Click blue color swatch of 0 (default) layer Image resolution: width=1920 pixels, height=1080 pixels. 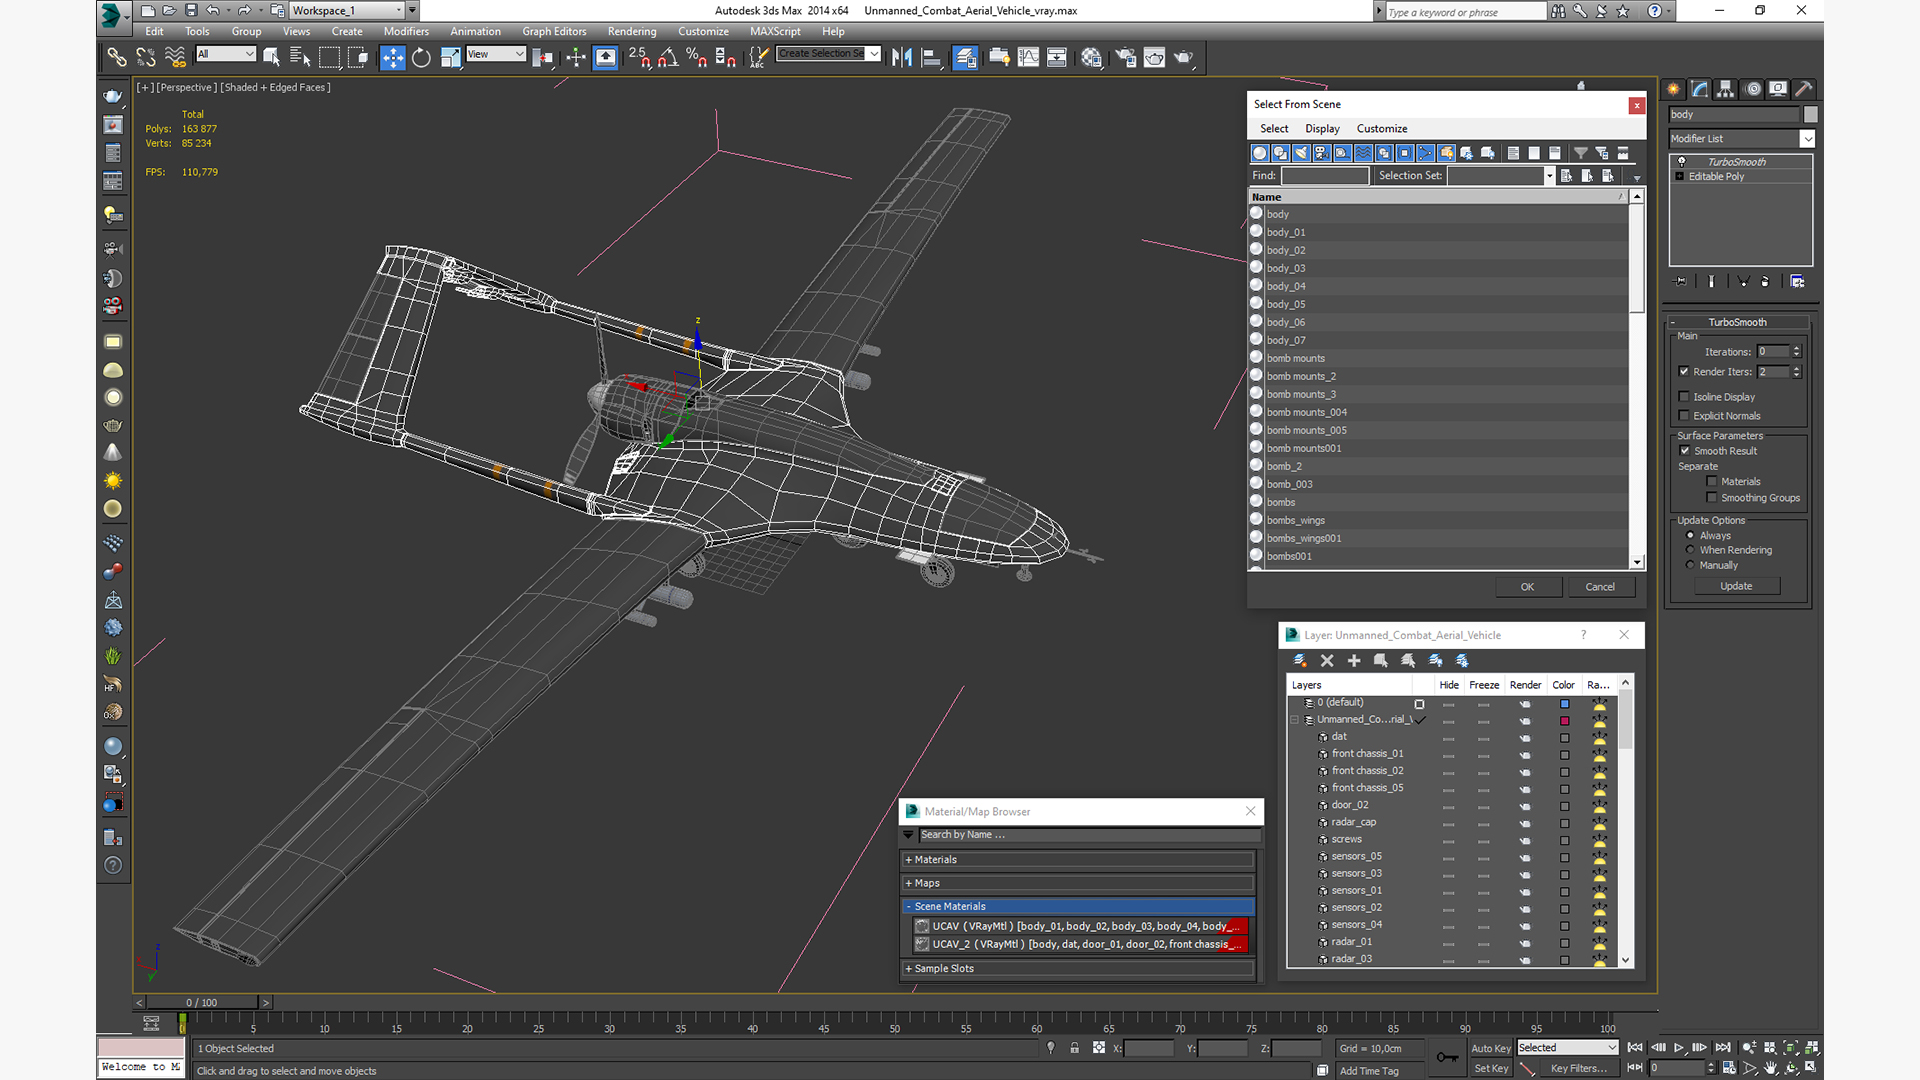coord(1565,704)
